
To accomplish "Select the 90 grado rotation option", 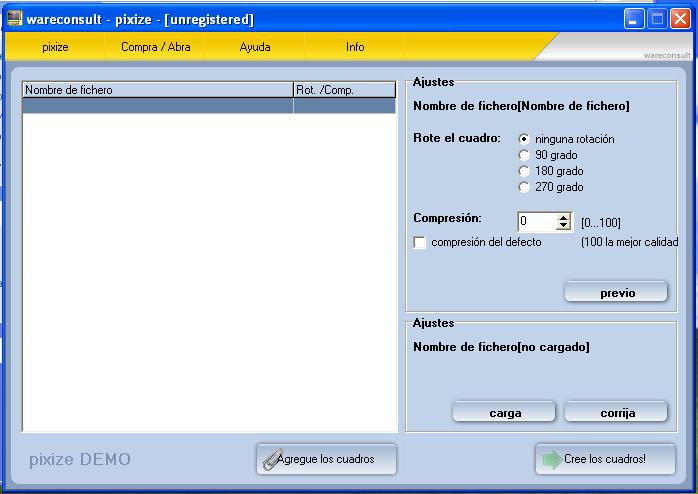I will click(x=524, y=155).
